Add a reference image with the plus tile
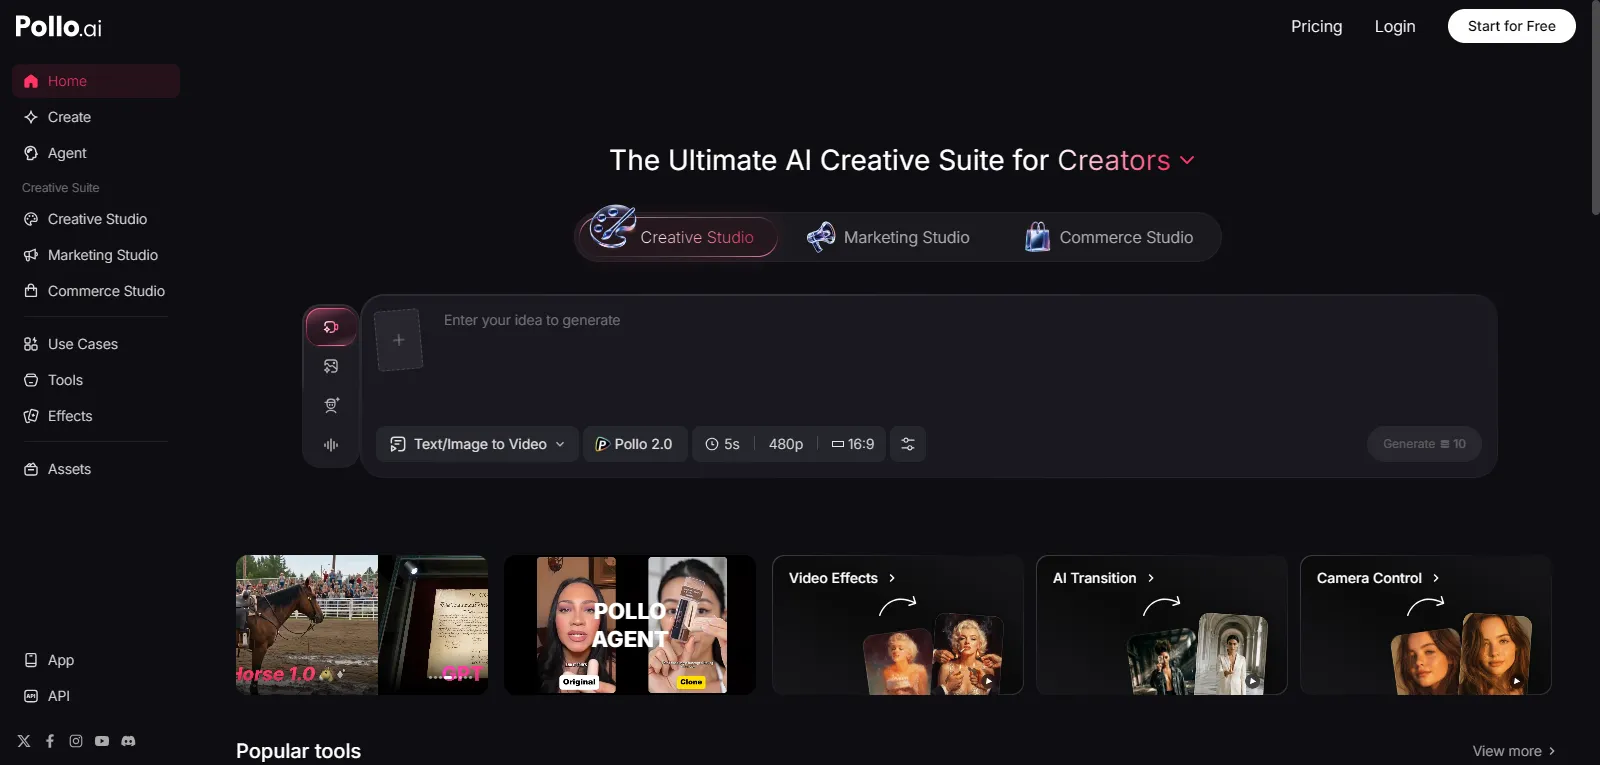The image size is (1600, 765). 398,340
